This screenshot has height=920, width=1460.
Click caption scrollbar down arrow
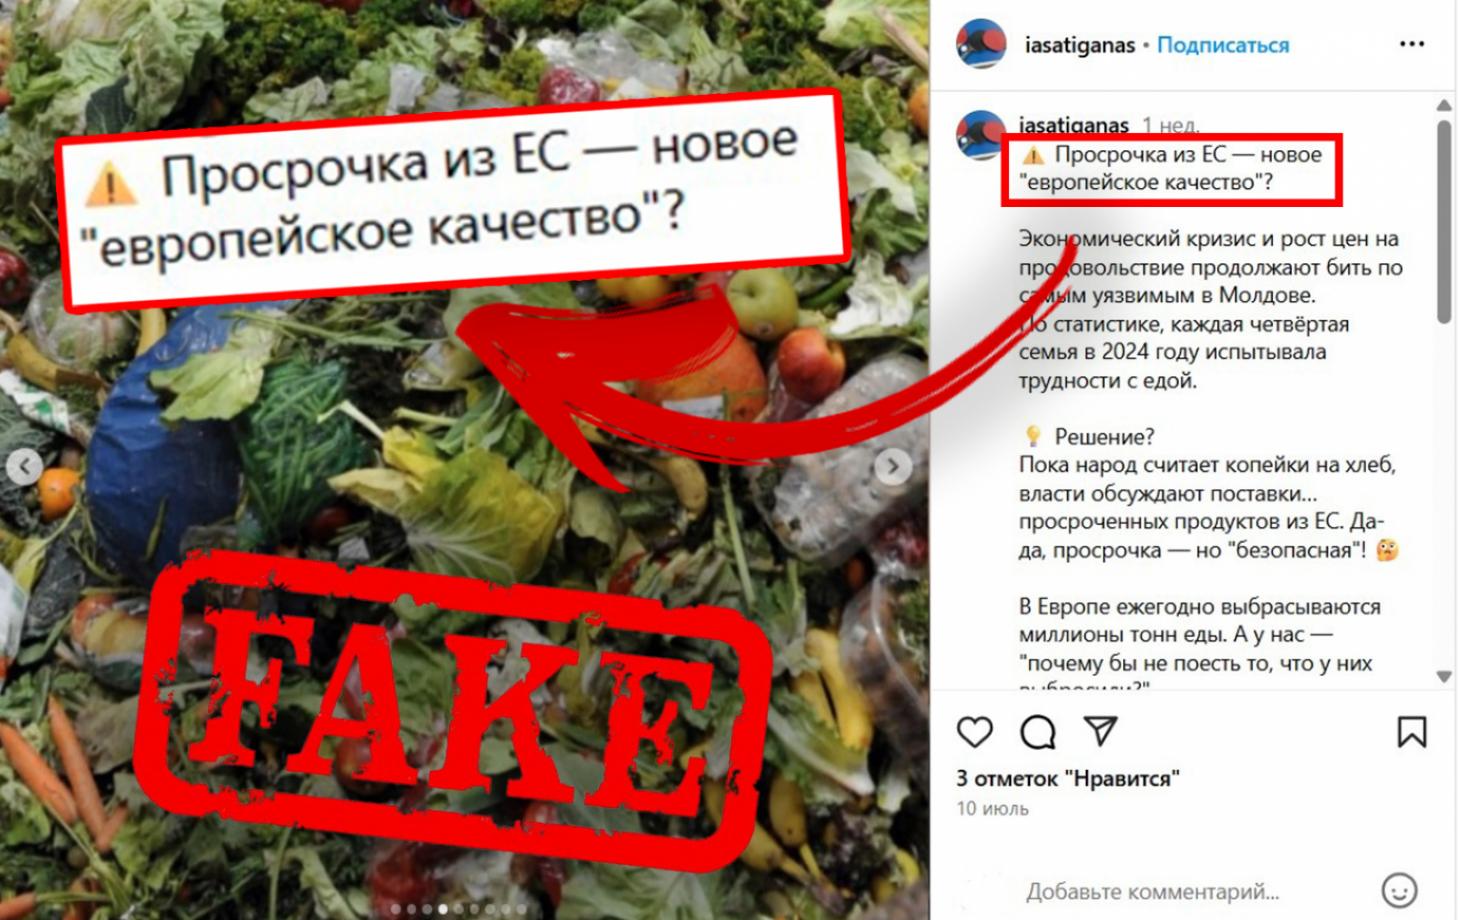coord(1443,676)
